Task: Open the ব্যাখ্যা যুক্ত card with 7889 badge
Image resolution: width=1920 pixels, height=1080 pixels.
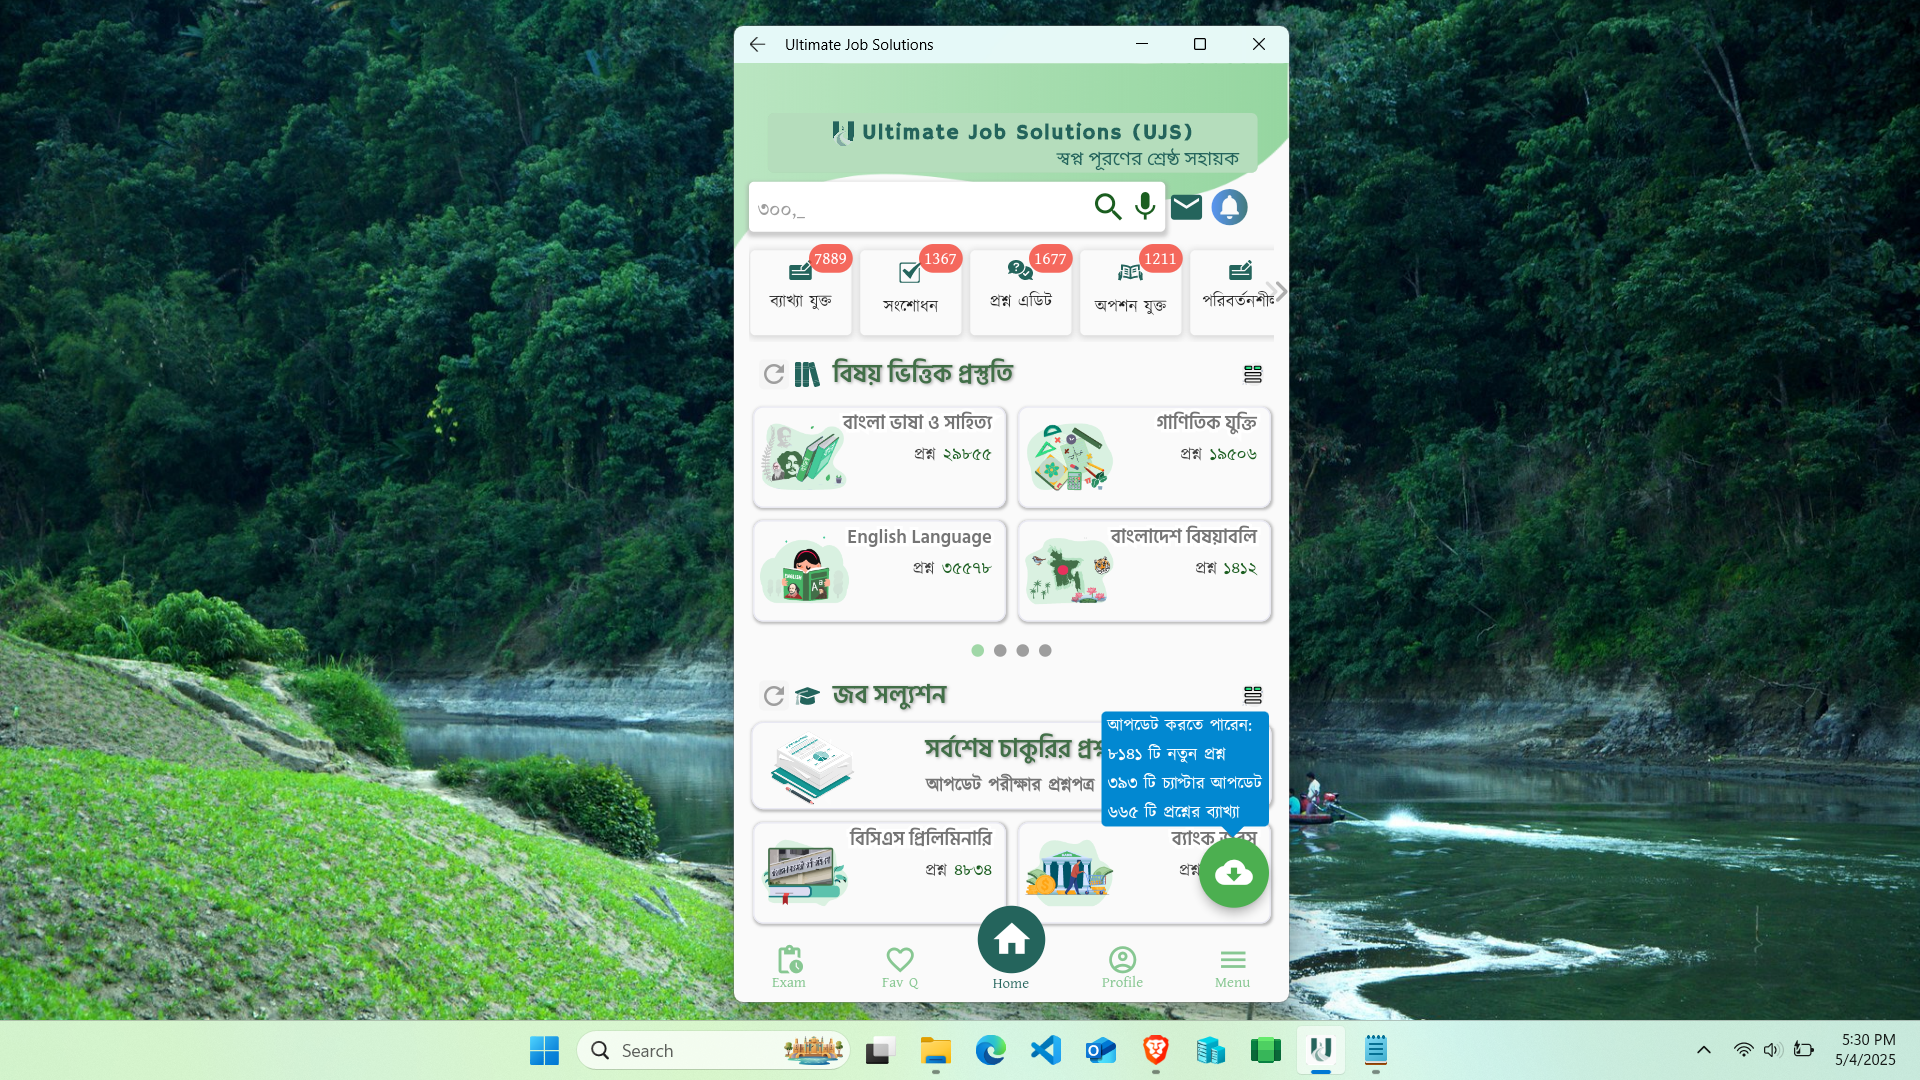Action: click(801, 291)
